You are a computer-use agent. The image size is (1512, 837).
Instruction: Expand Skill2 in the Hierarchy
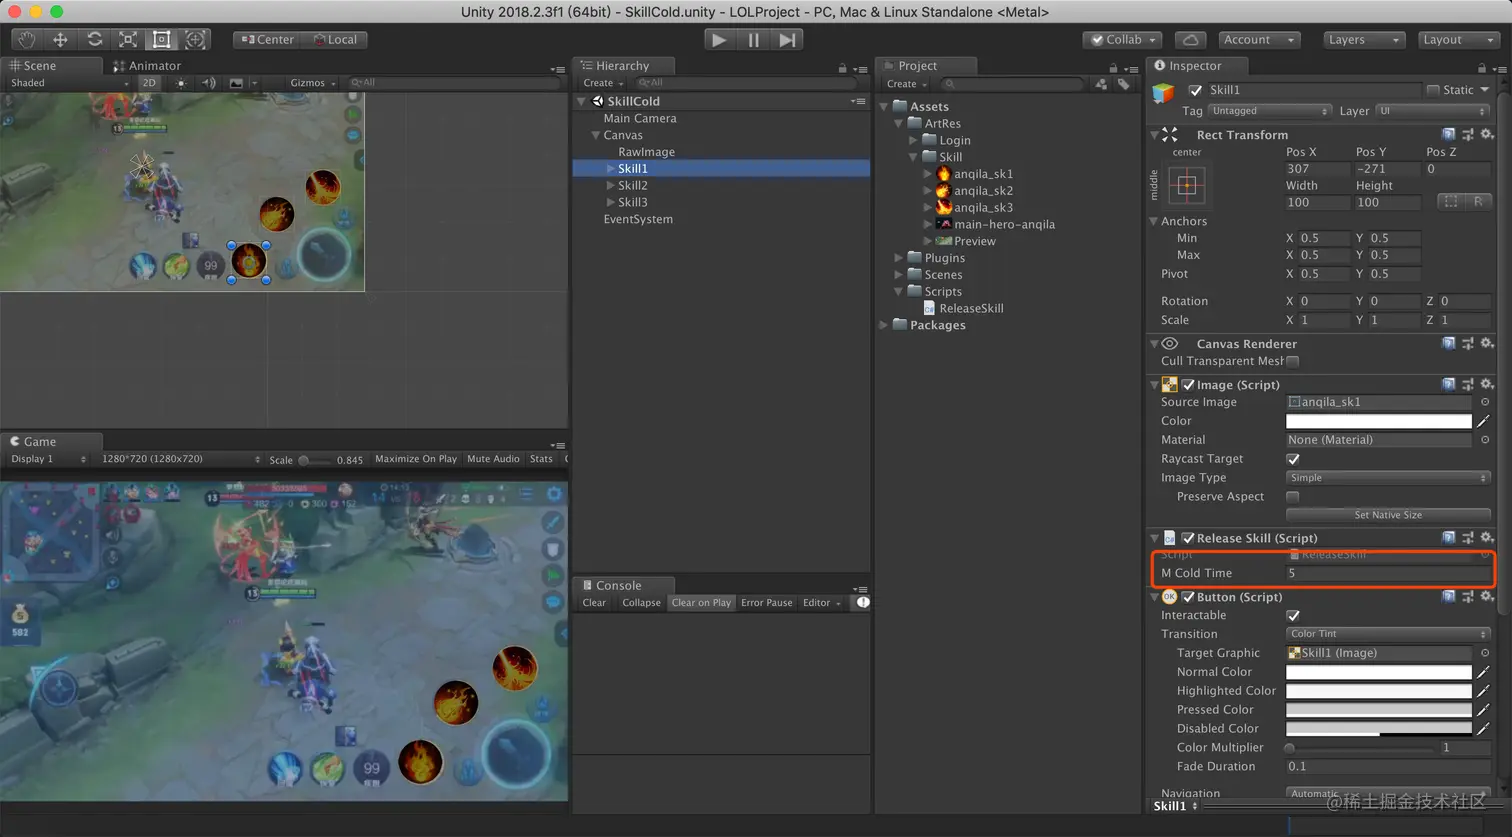611,185
